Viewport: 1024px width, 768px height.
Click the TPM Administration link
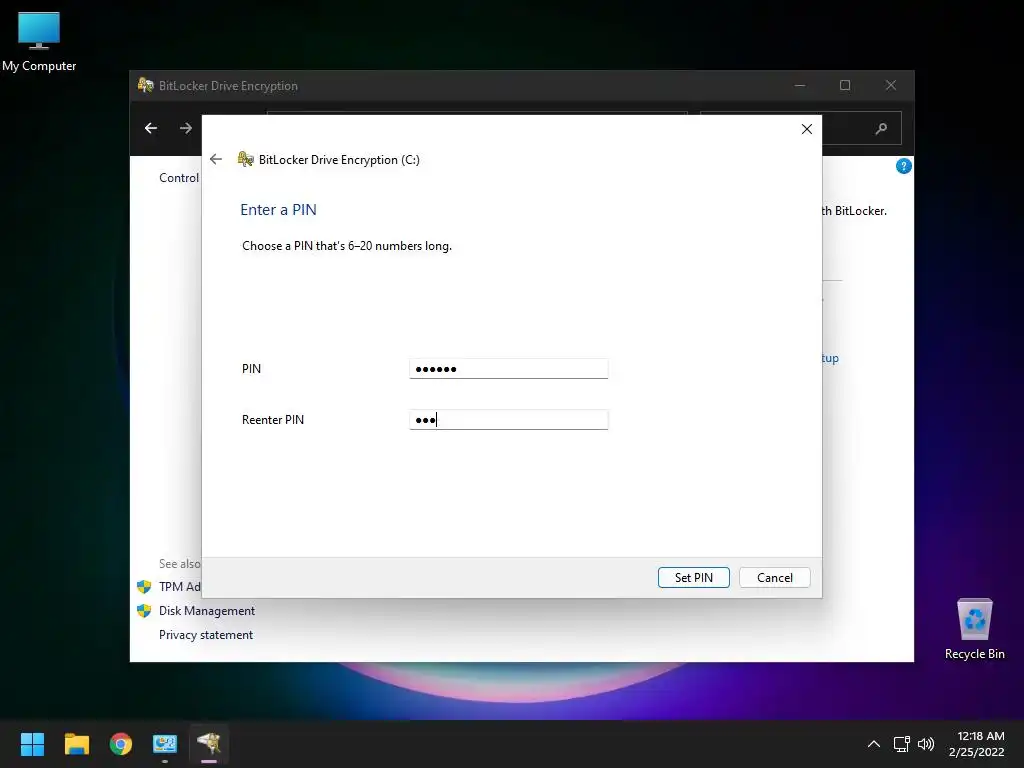coord(180,586)
